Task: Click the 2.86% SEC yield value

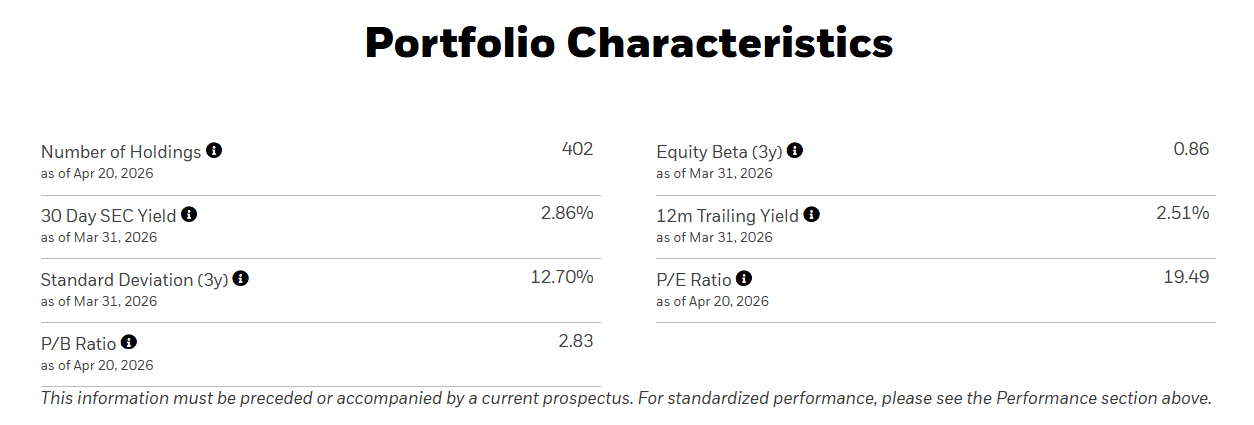Action: point(567,213)
